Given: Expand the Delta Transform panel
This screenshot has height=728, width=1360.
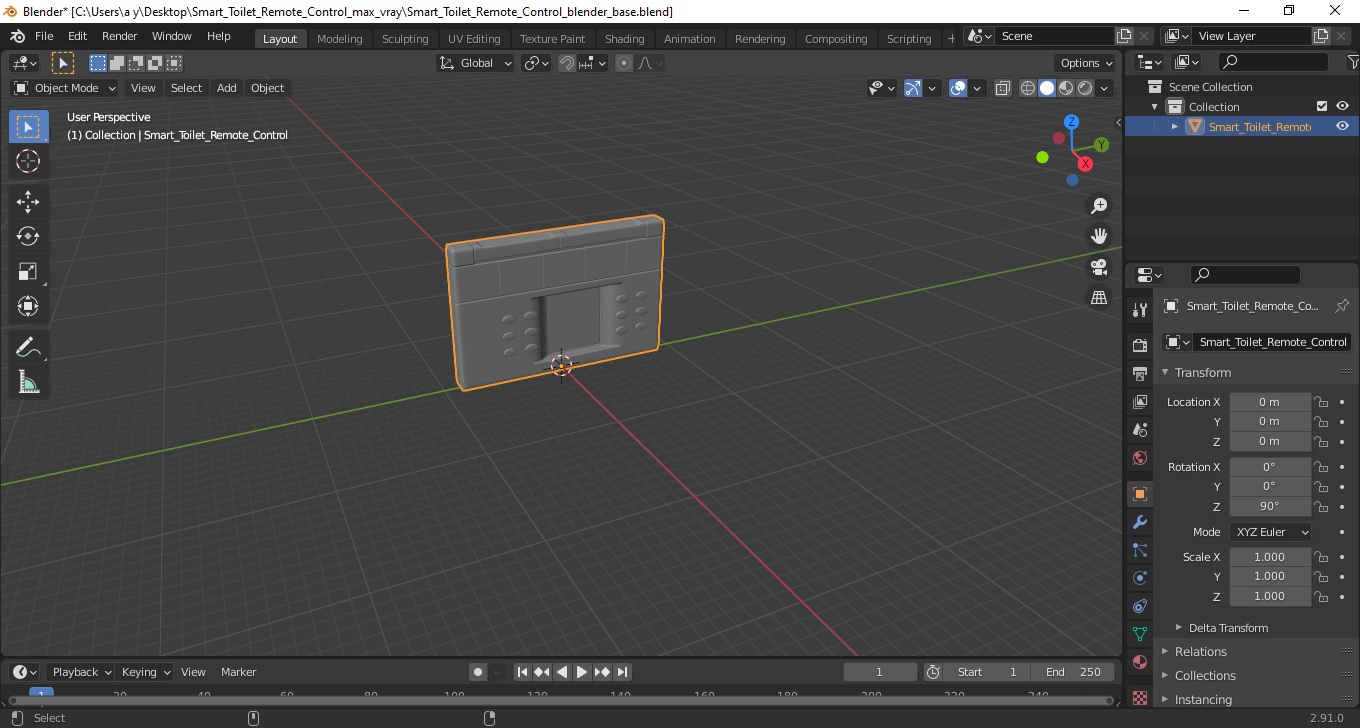Looking at the screenshot, I should point(1228,628).
